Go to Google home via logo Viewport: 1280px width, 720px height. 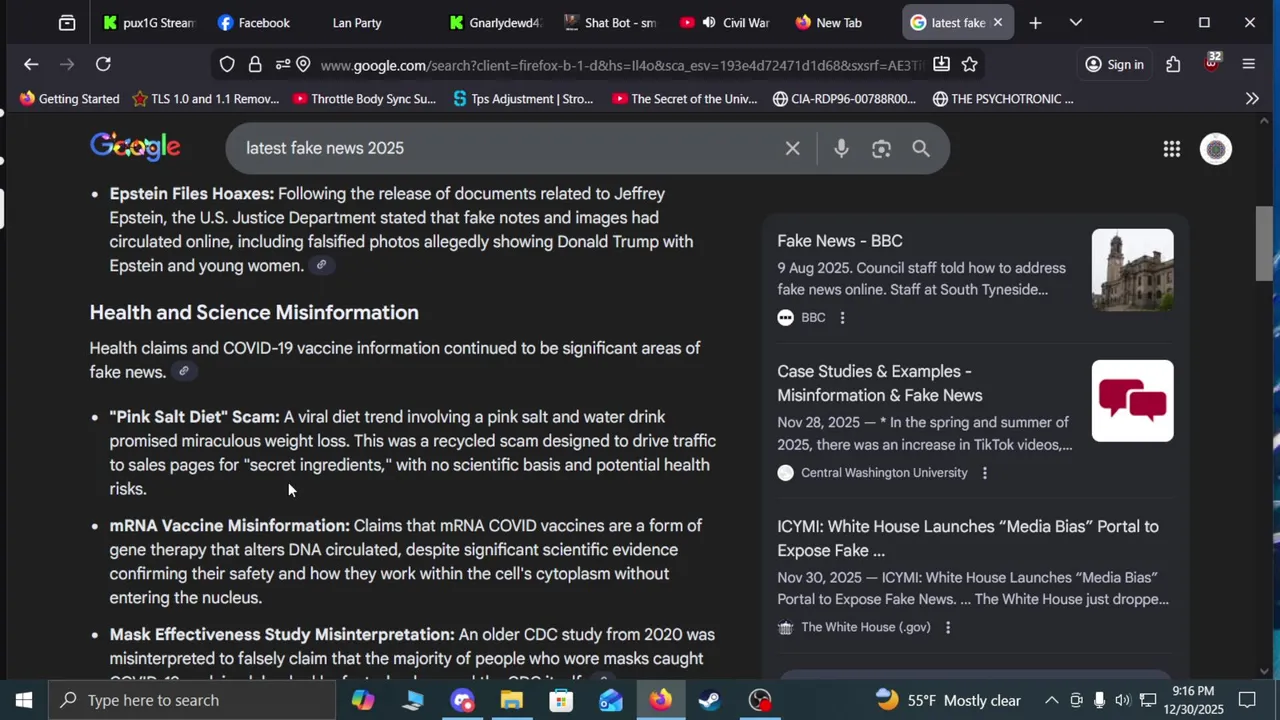point(135,147)
